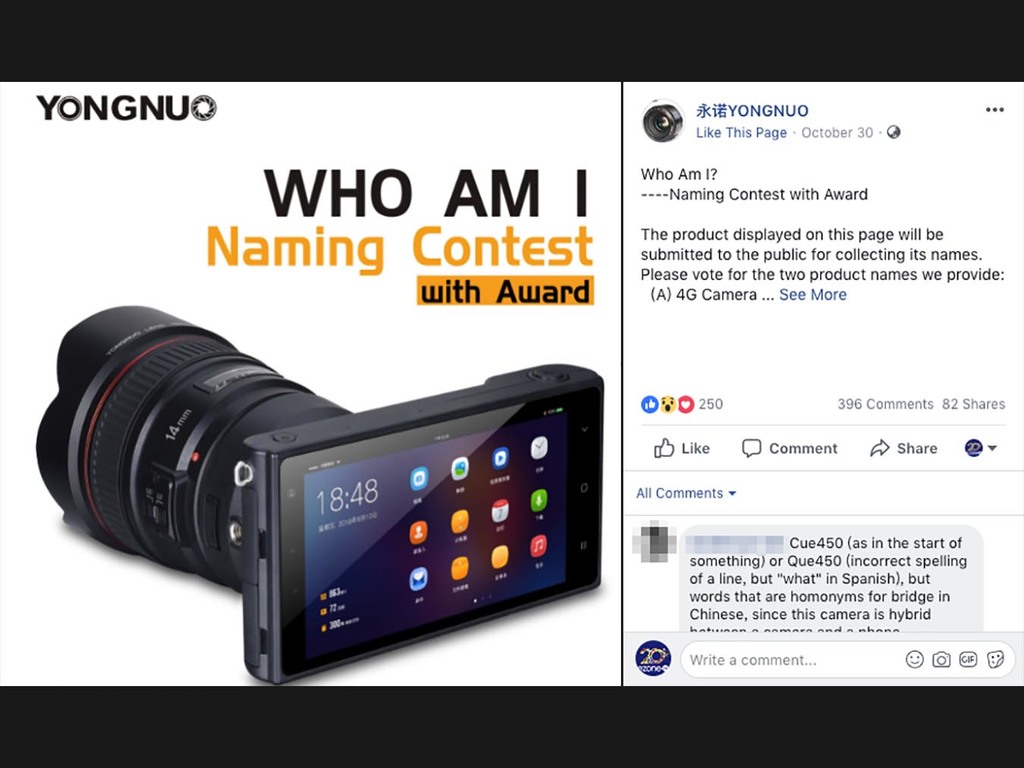
Task: Open the October 30 post timestamp
Action: (x=837, y=133)
